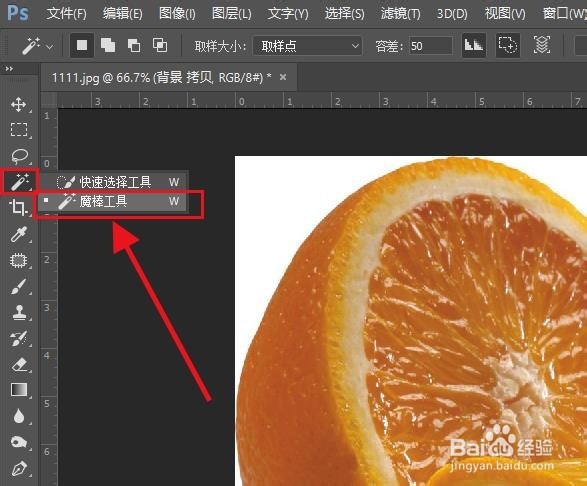This screenshot has width=587, height=486.
Task: Toggle Contiguous option button
Action: click(508, 45)
